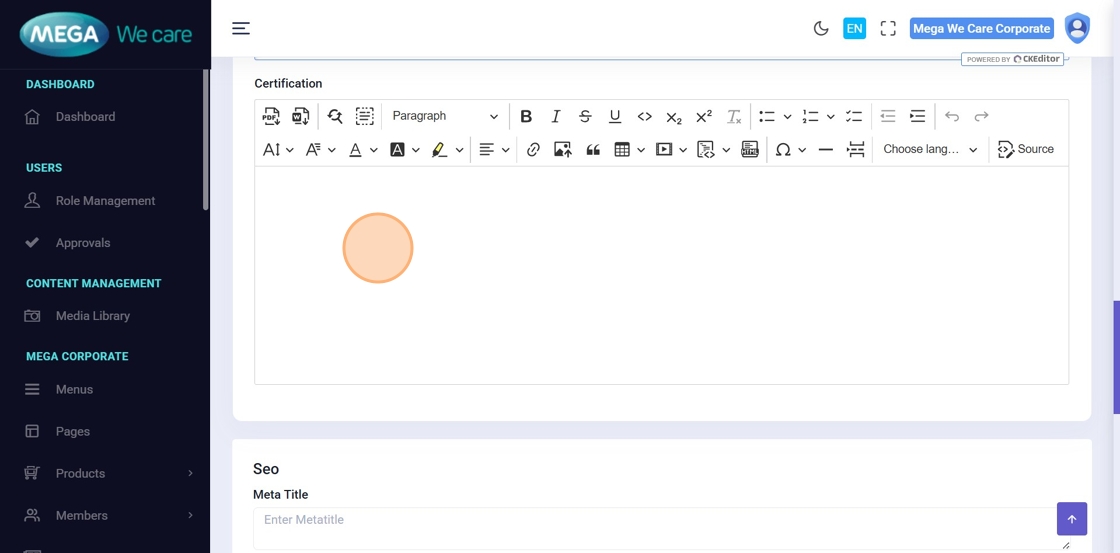Click the Source editing button
Image resolution: width=1120 pixels, height=553 pixels.
pyautogui.click(x=1026, y=149)
